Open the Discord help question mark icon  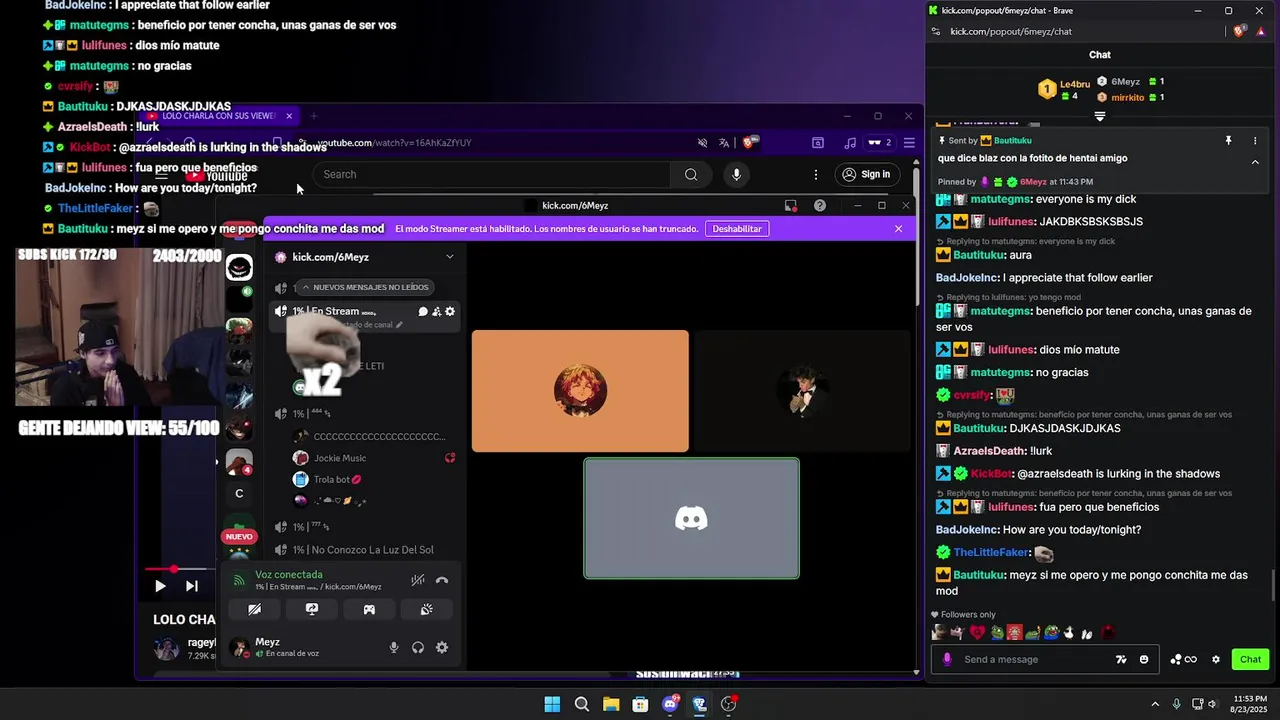[820, 205]
